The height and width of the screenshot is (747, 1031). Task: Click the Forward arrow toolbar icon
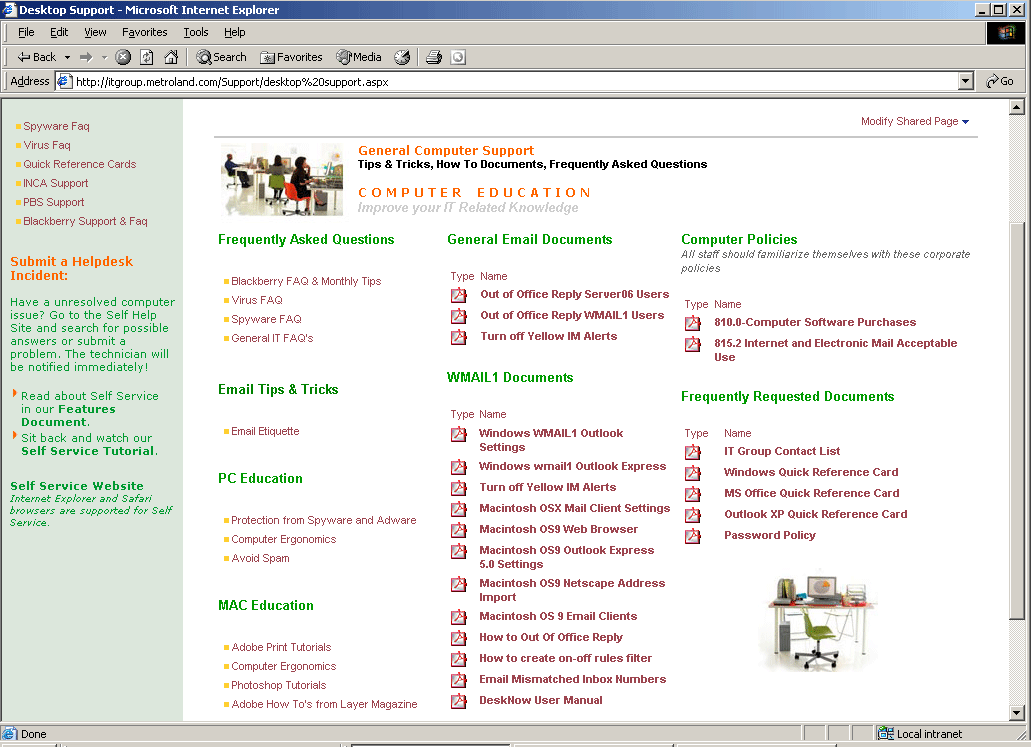coord(85,57)
